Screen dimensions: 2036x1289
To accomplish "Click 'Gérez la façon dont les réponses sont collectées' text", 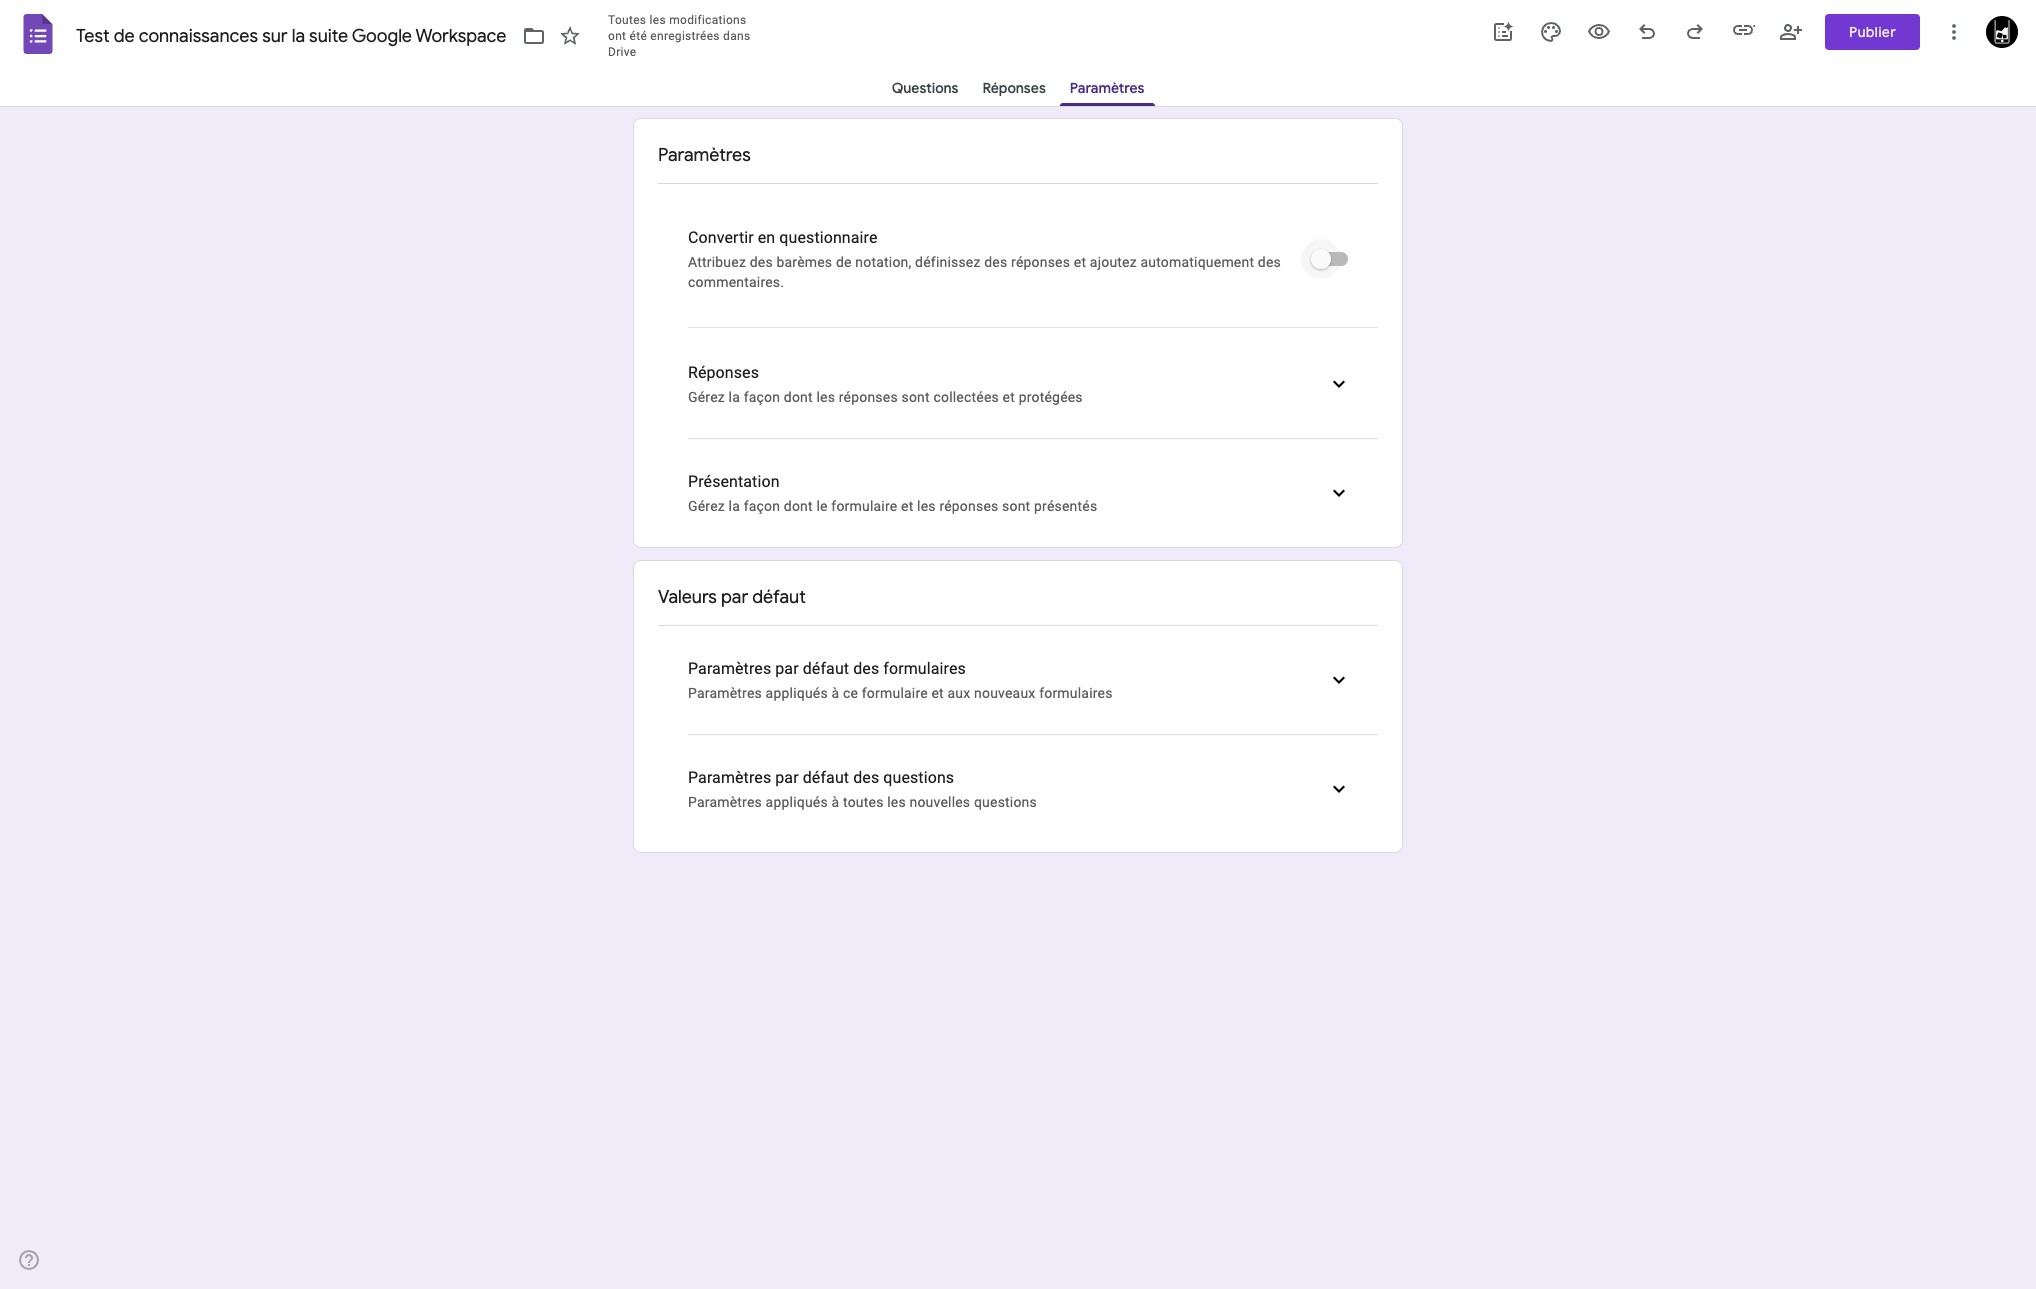I will [x=885, y=397].
